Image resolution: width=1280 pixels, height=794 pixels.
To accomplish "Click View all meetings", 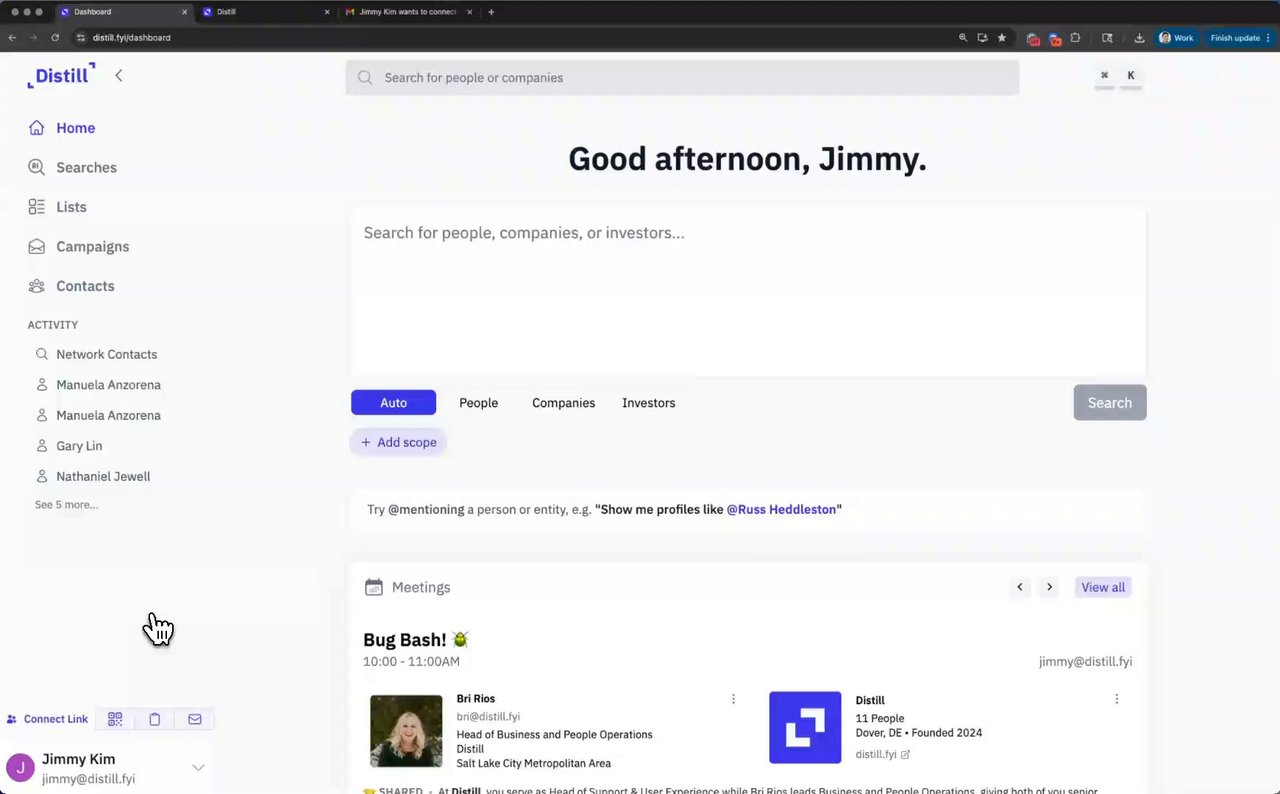I will point(1103,587).
